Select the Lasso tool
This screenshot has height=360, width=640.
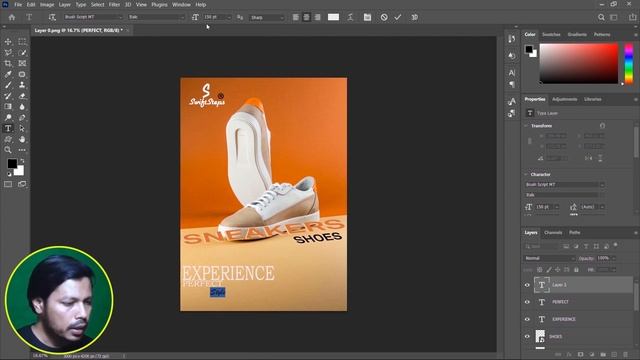click(x=8, y=53)
